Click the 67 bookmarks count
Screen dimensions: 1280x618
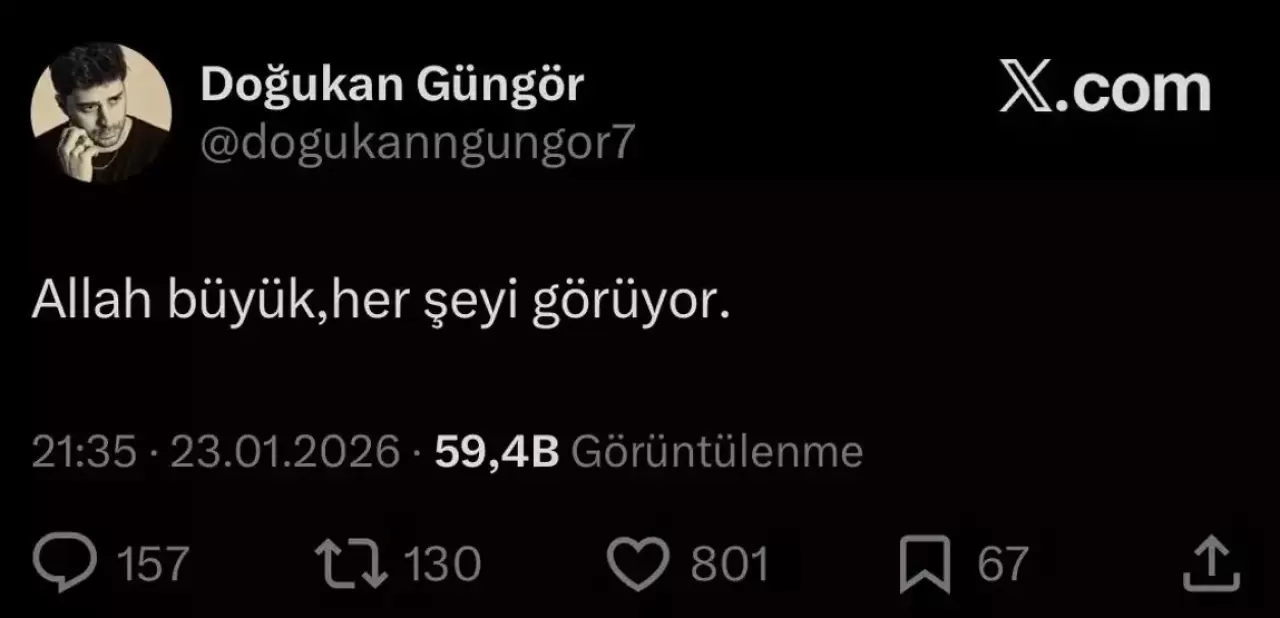tap(1002, 565)
